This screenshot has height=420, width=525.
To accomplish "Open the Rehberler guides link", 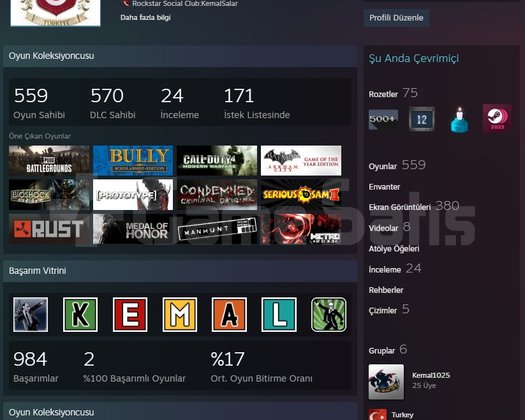I will pos(386,290).
